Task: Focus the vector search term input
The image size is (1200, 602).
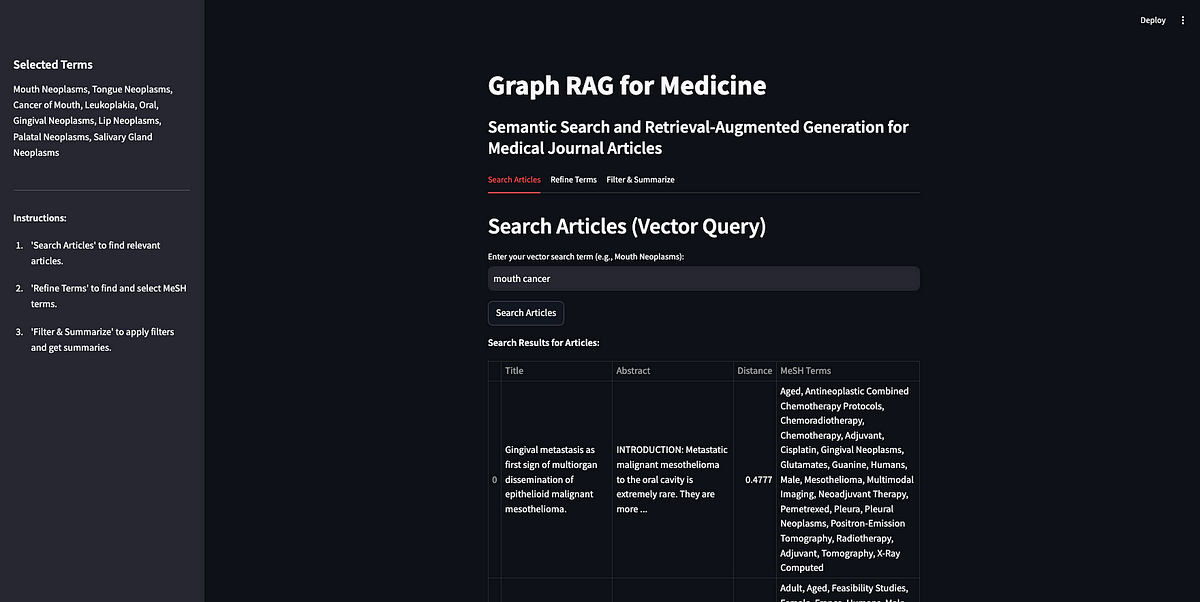Action: click(x=703, y=279)
